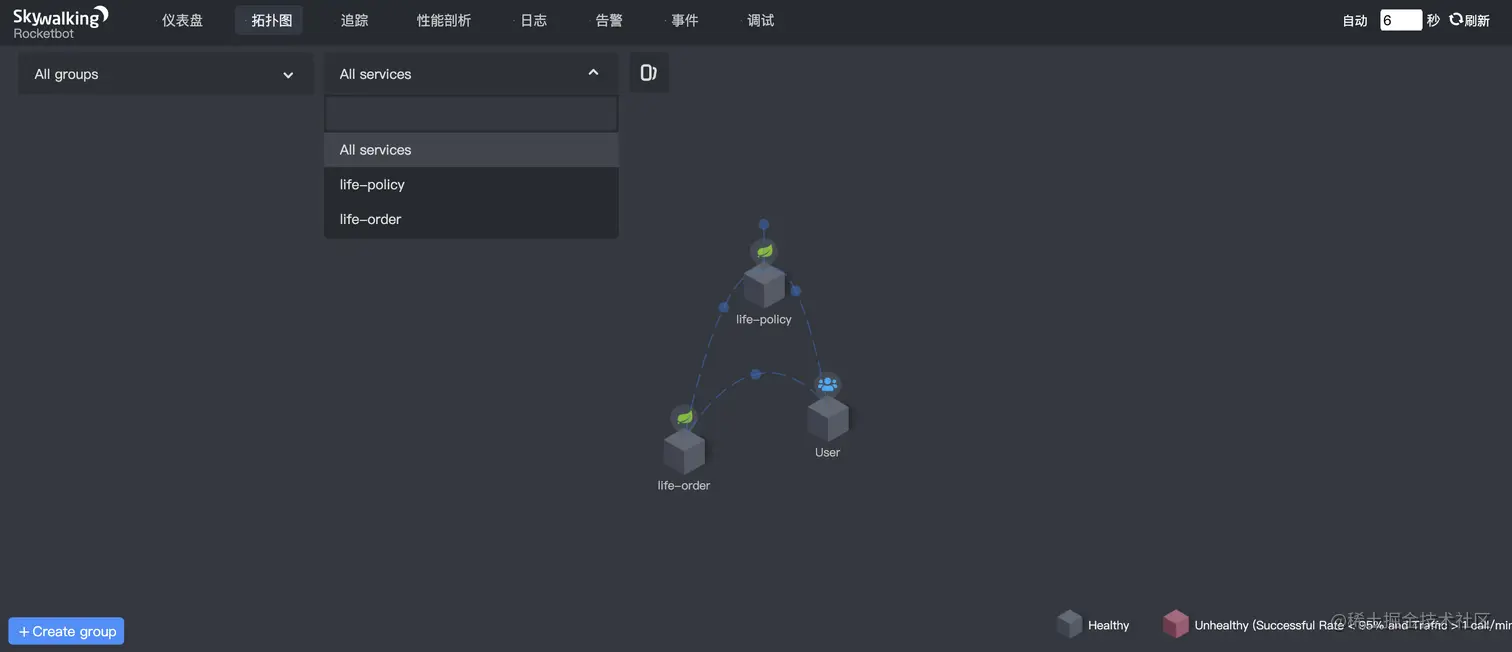Click the User node cube
Image resolution: width=1512 pixels, height=652 pixels.
[x=828, y=419]
